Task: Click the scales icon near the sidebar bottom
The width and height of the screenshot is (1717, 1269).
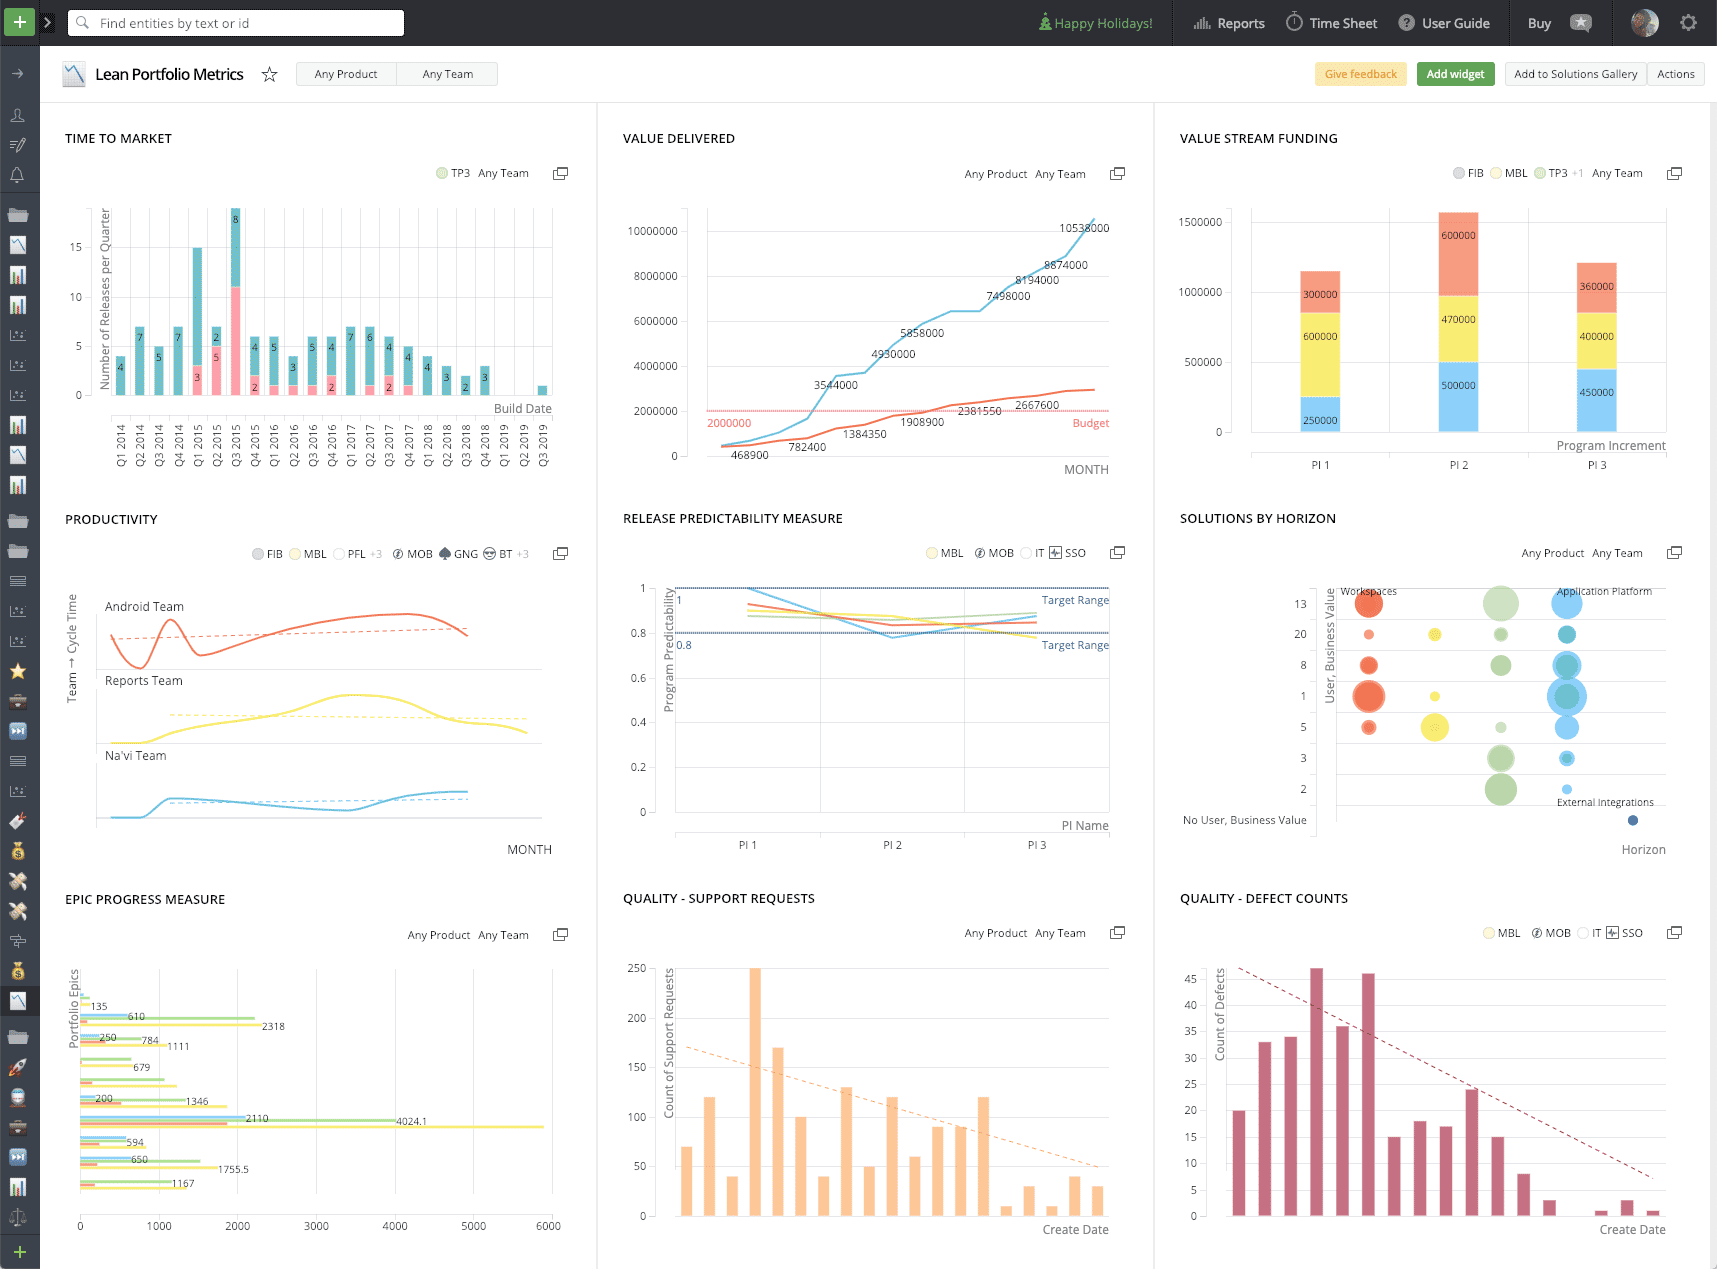Action: pos(18,1207)
